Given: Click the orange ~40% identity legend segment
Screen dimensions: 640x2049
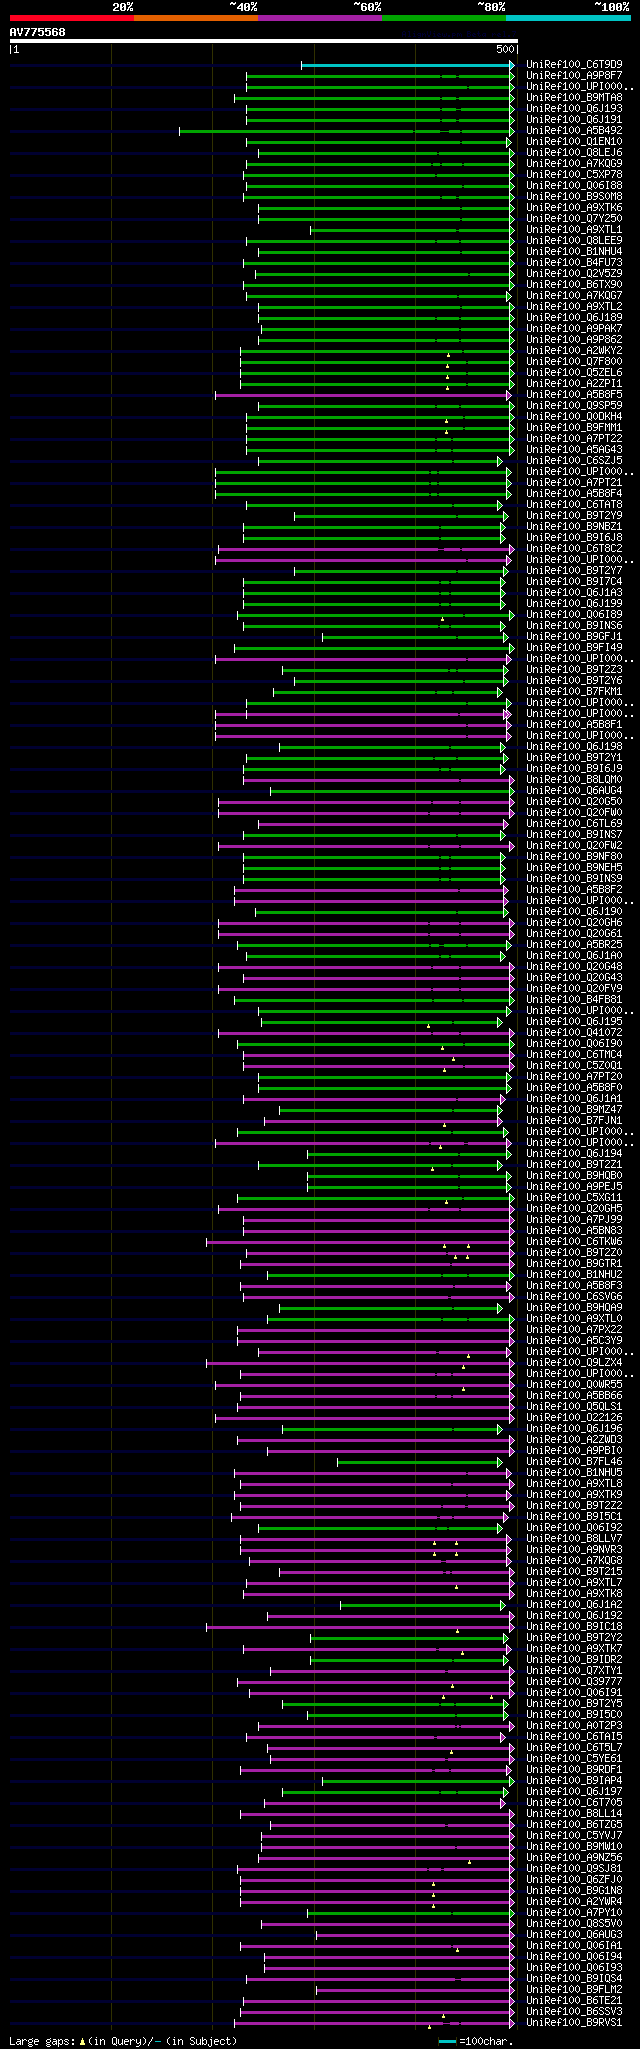Looking at the screenshot, I should click(195, 18).
